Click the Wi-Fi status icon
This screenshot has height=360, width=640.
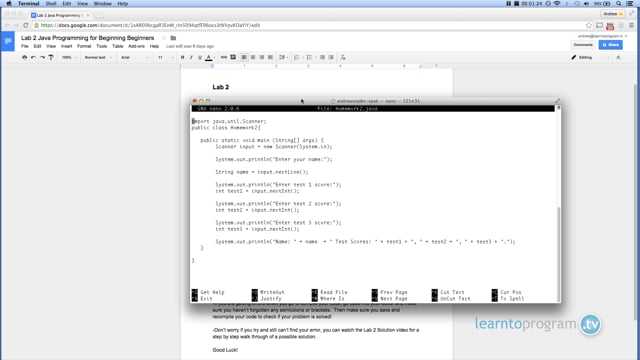(x=557, y=4)
